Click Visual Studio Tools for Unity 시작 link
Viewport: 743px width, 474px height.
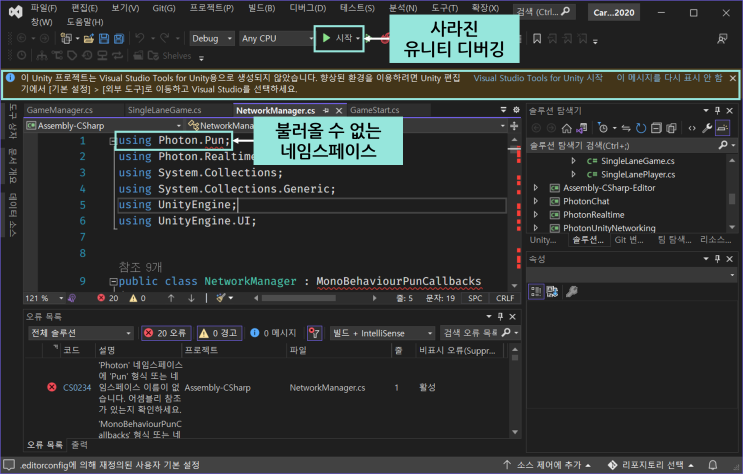pos(538,78)
